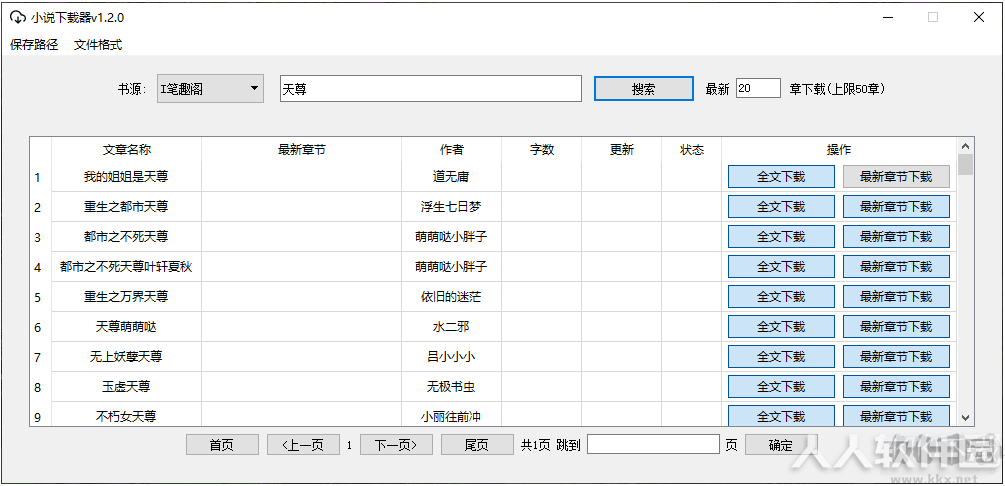This screenshot has height=486, width=1005.
Task: Download full text of 重生之万界天尊
Action: [781, 296]
